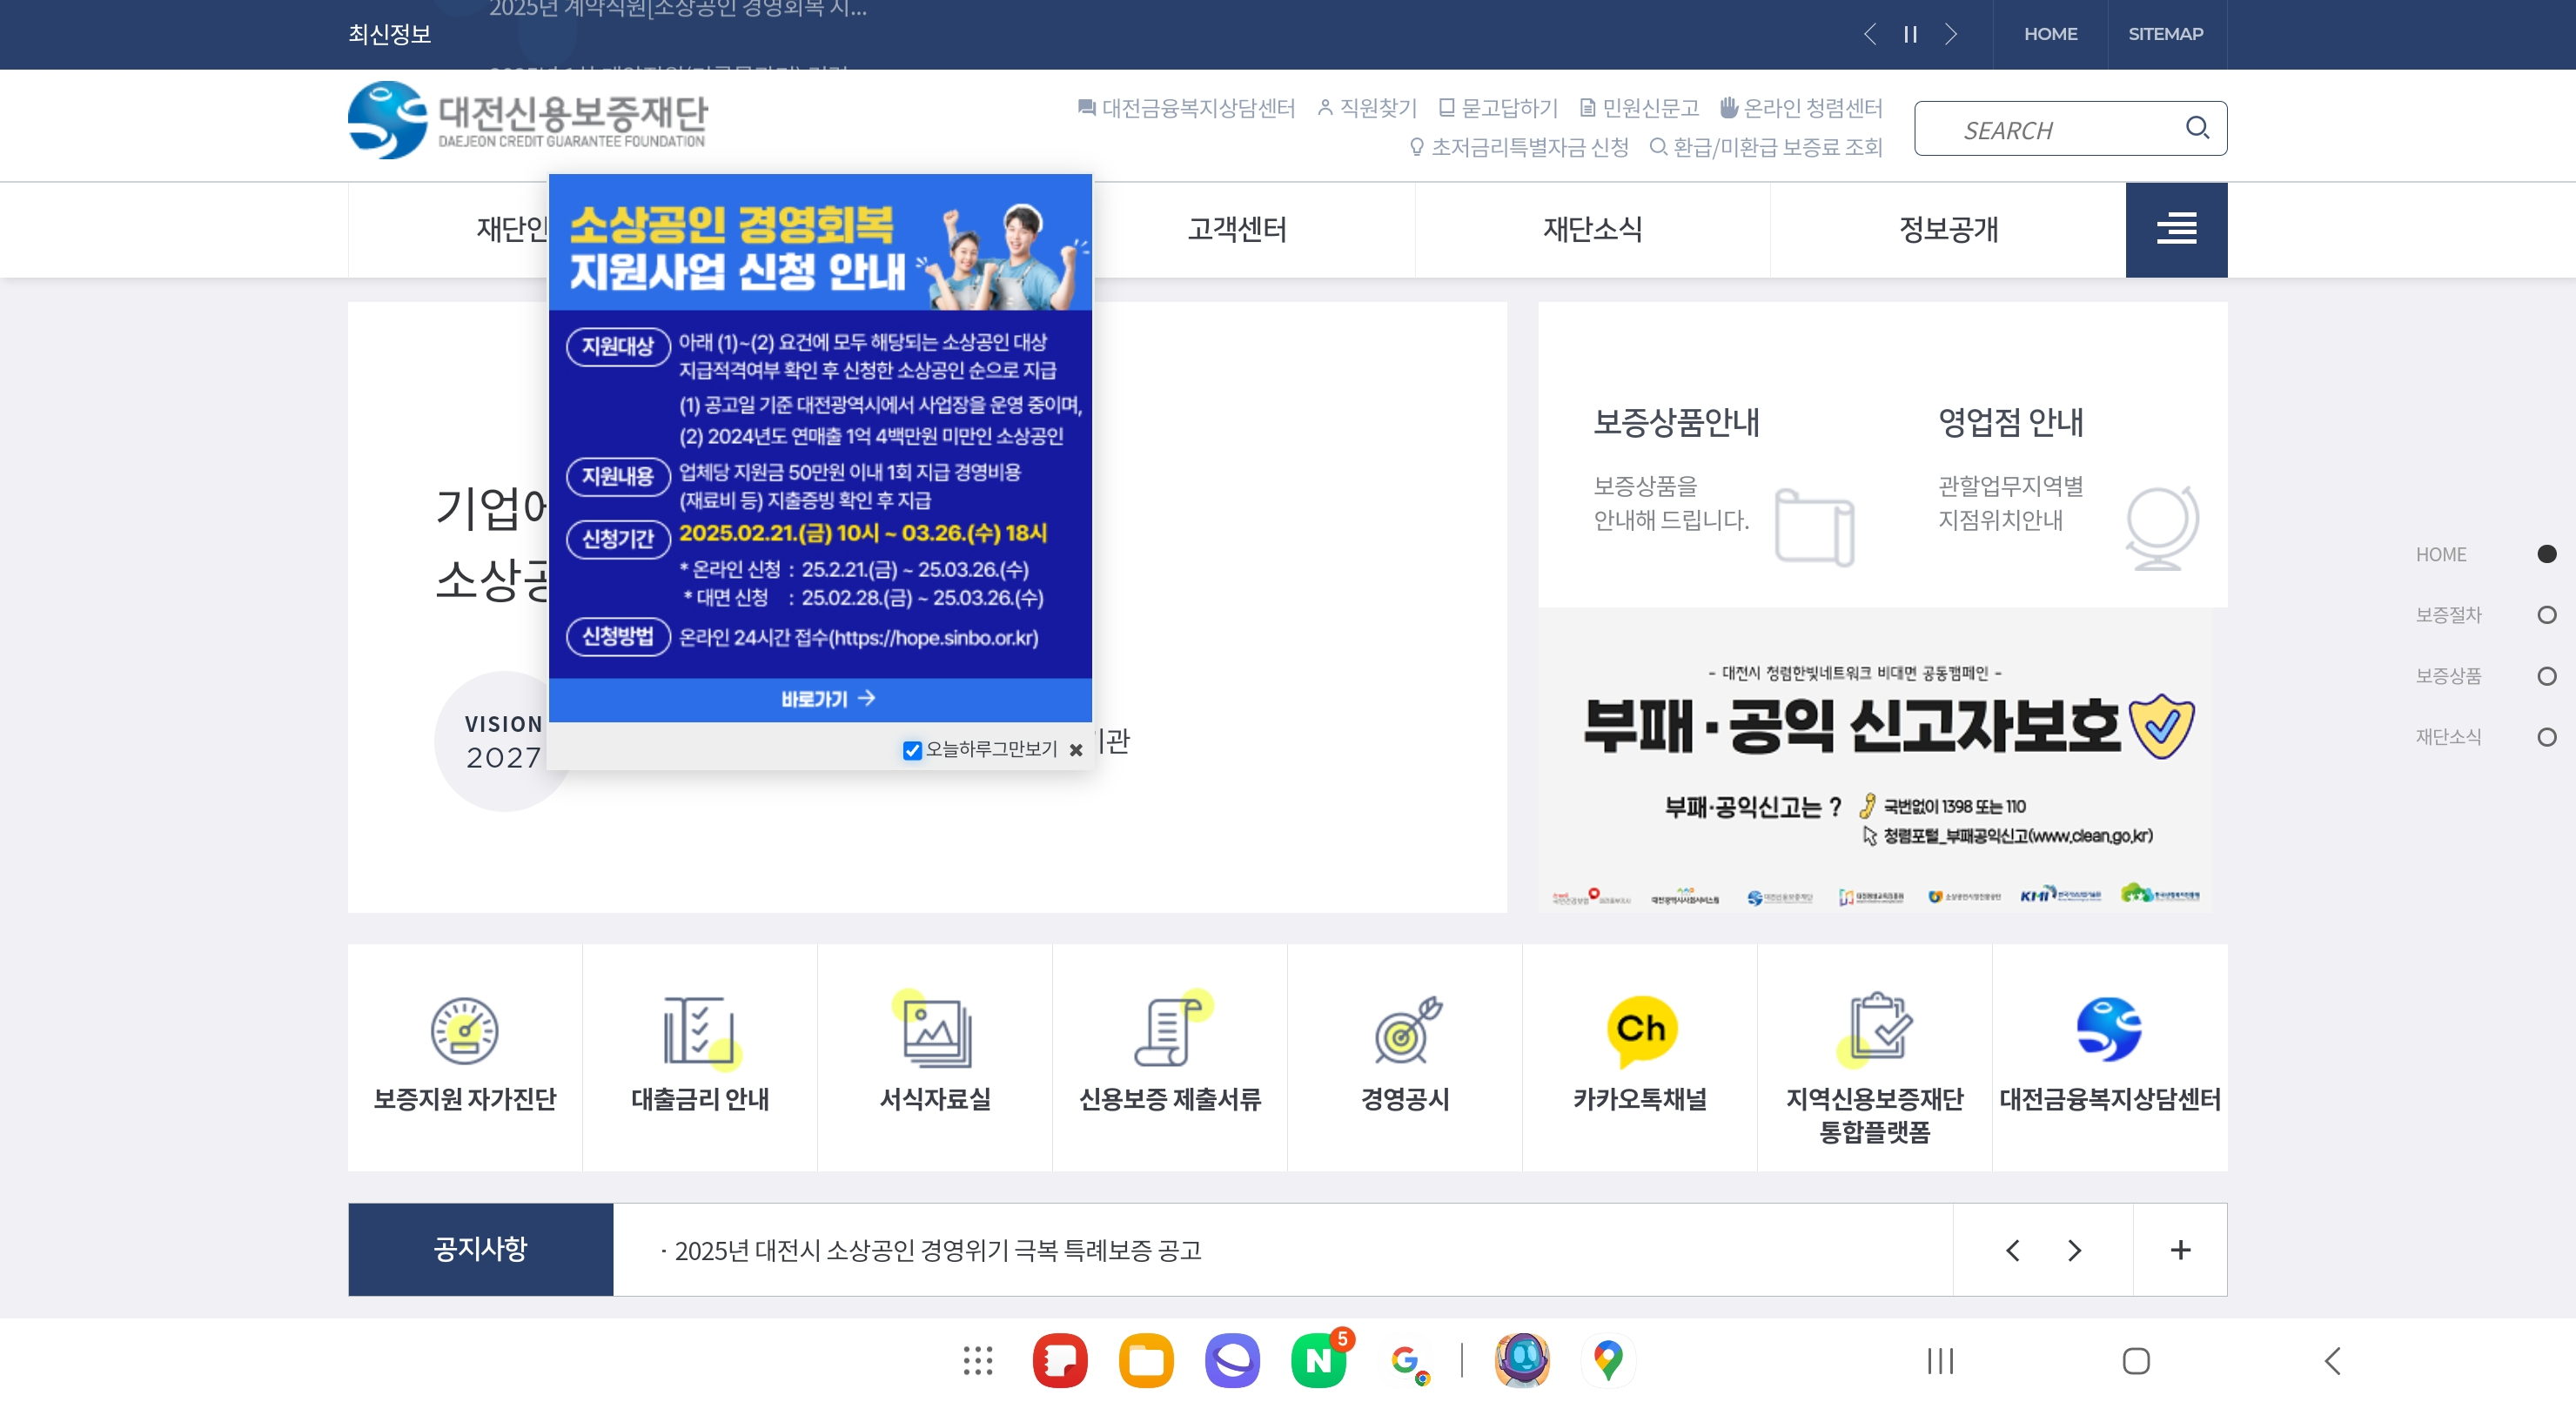Open the 고객센터 menu
This screenshot has width=2576, height=1402.
(1236, 229)
